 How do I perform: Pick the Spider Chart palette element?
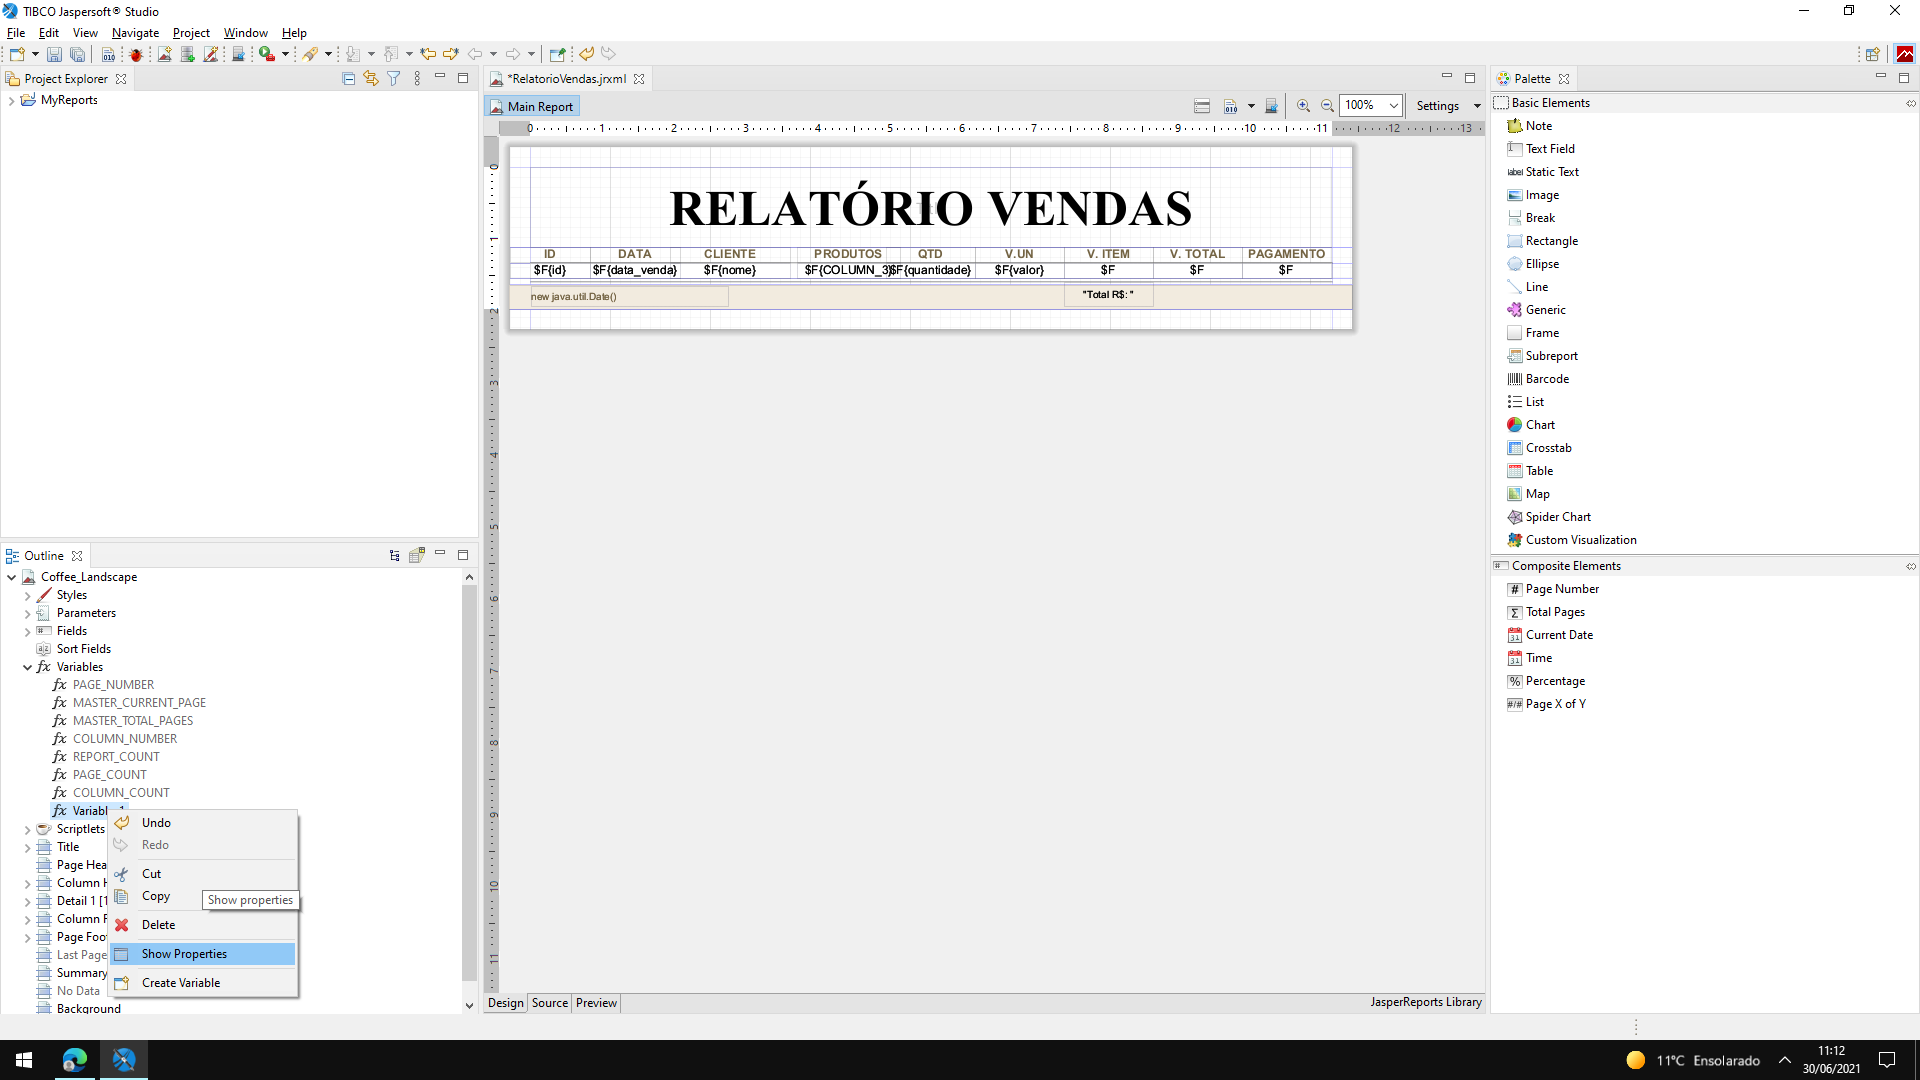click(1557, 517)
